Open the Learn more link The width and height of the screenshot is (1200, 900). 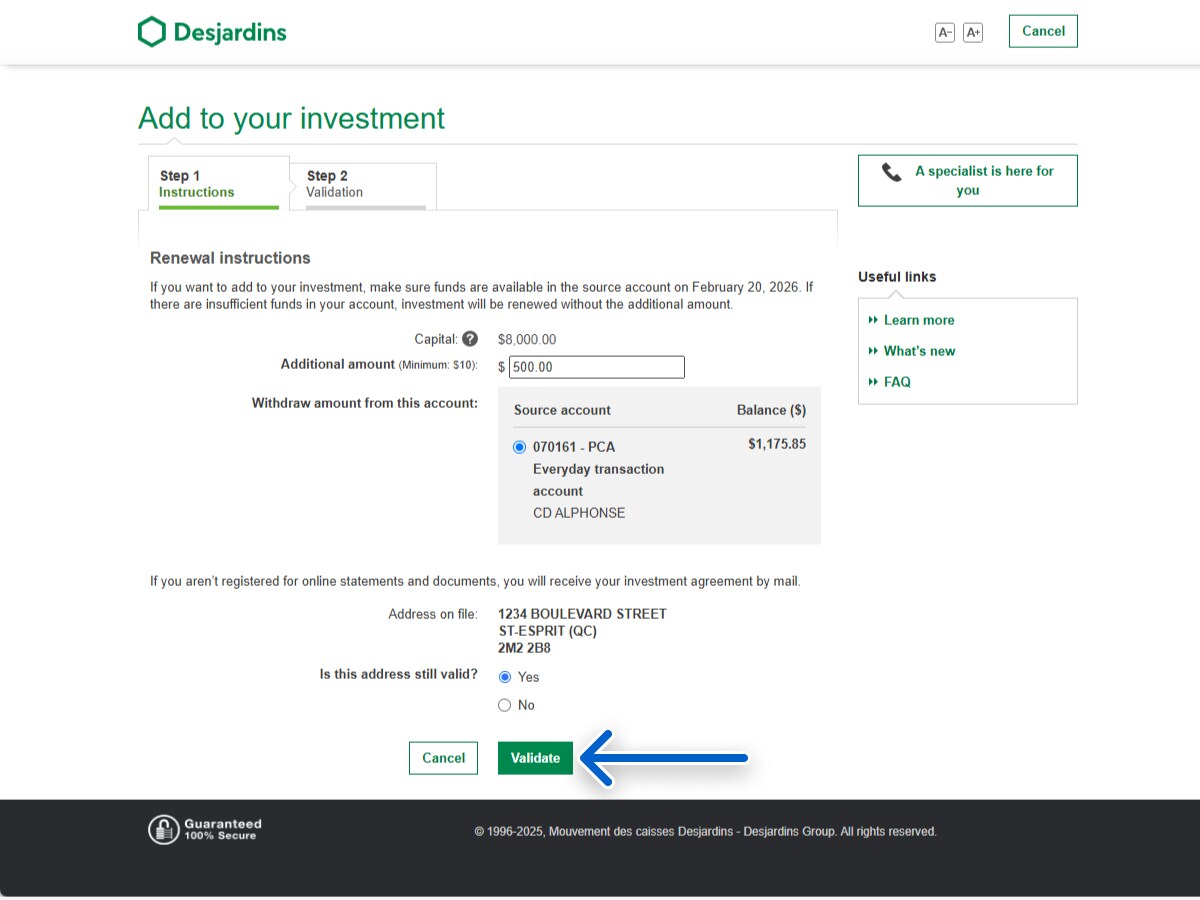pos(918,320)
